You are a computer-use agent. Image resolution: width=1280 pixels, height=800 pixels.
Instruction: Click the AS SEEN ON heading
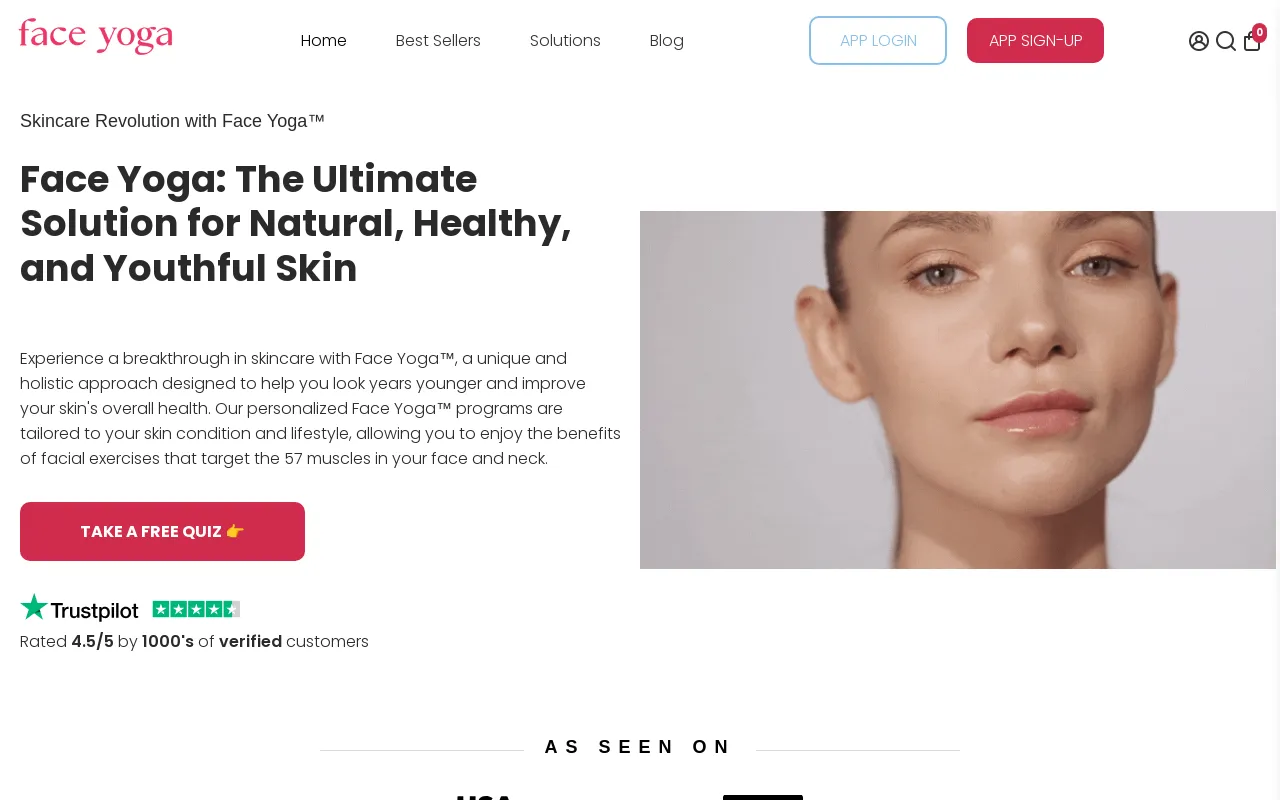pyautogui.click(x=639, y=747)
